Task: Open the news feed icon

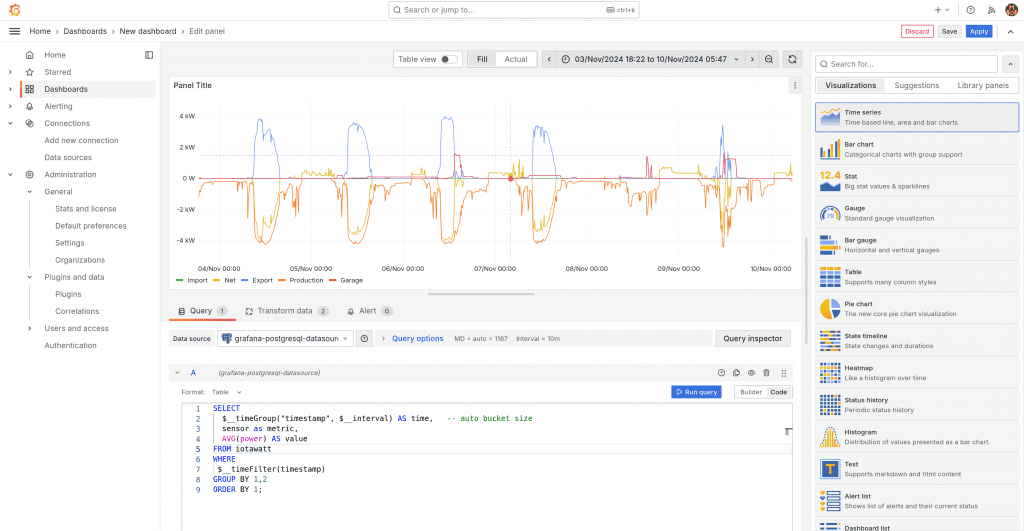Action: [991, 9]
